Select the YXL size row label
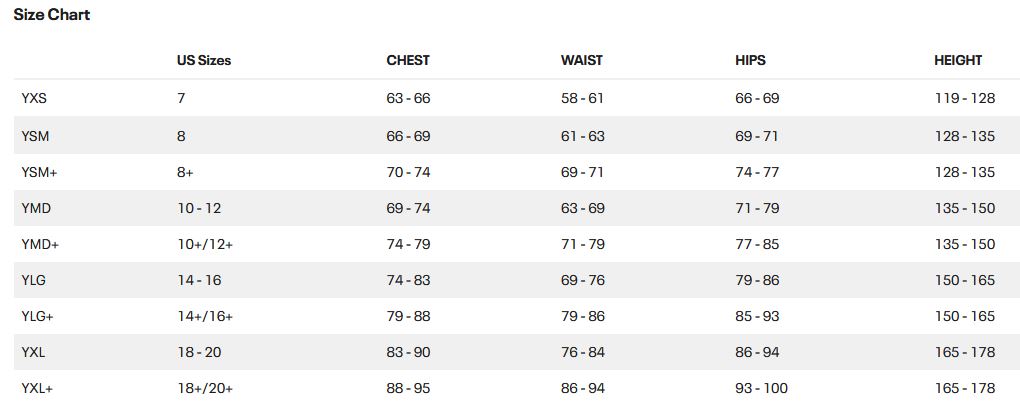The image size is (1020, 408). point(33,353)
